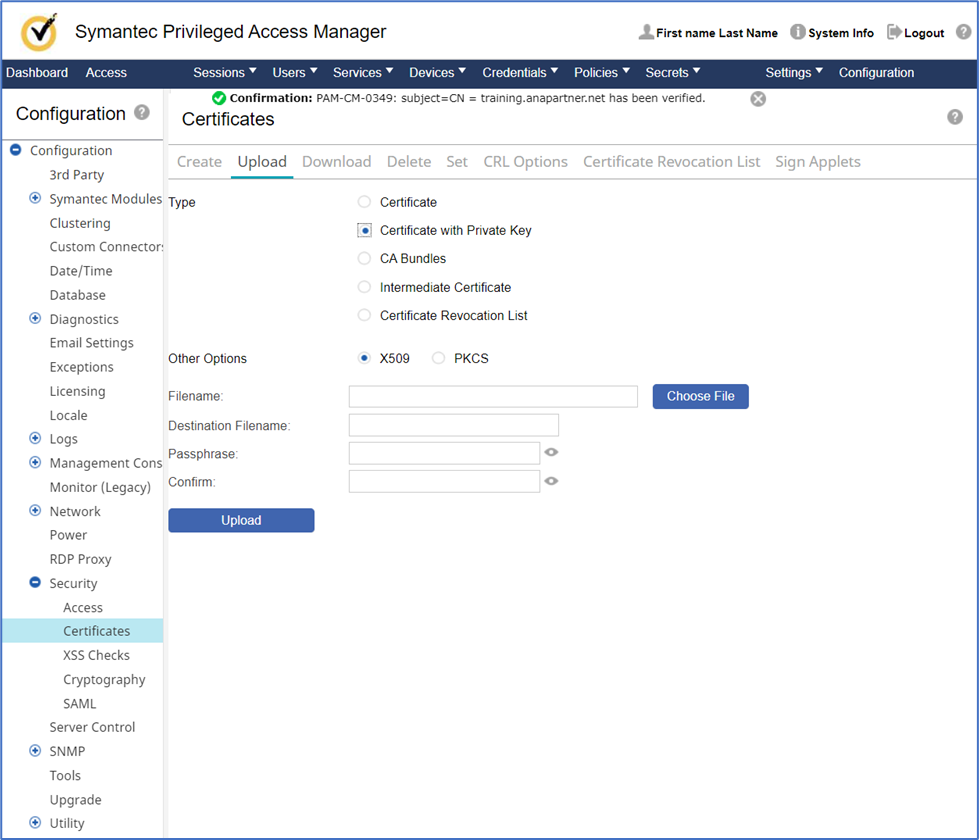Choose the PKCS option
Screen dimensions: 979x840
click(x=438, y=358)
